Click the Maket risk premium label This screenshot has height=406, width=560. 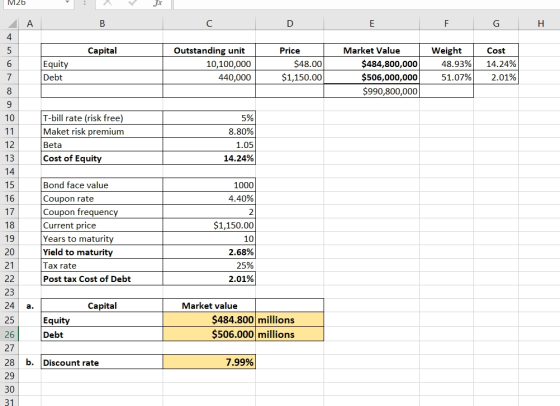(84, 131)
